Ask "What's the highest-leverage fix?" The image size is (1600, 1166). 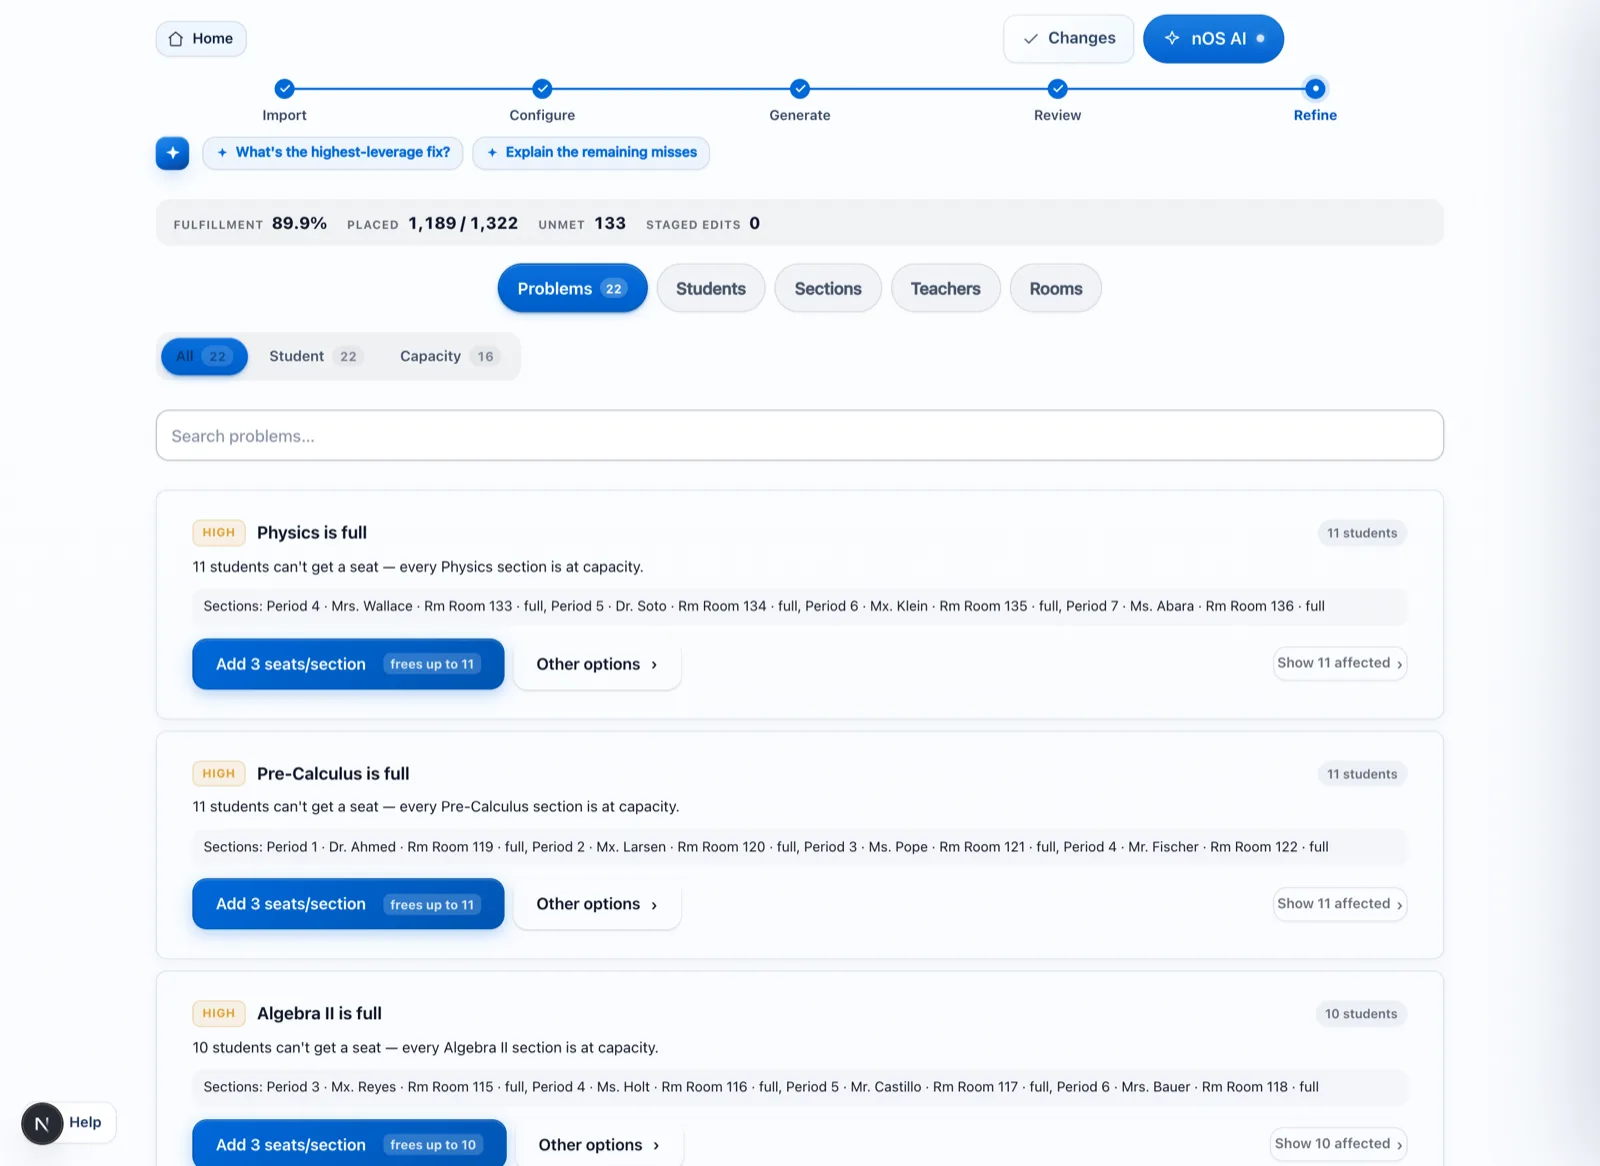(x=333, y=153)
